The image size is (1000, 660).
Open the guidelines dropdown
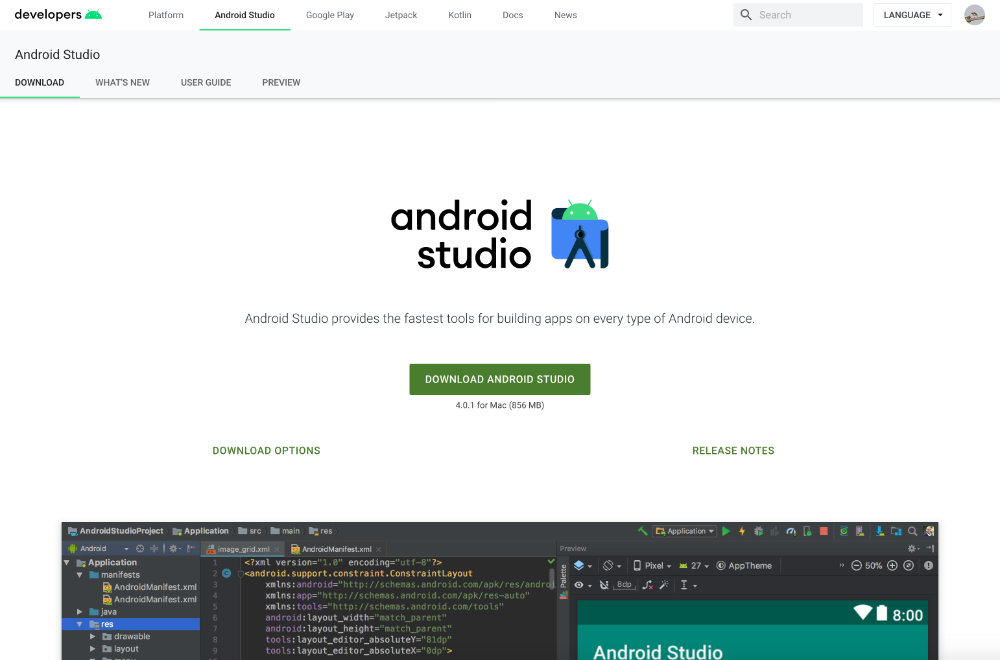coord(688,585)
